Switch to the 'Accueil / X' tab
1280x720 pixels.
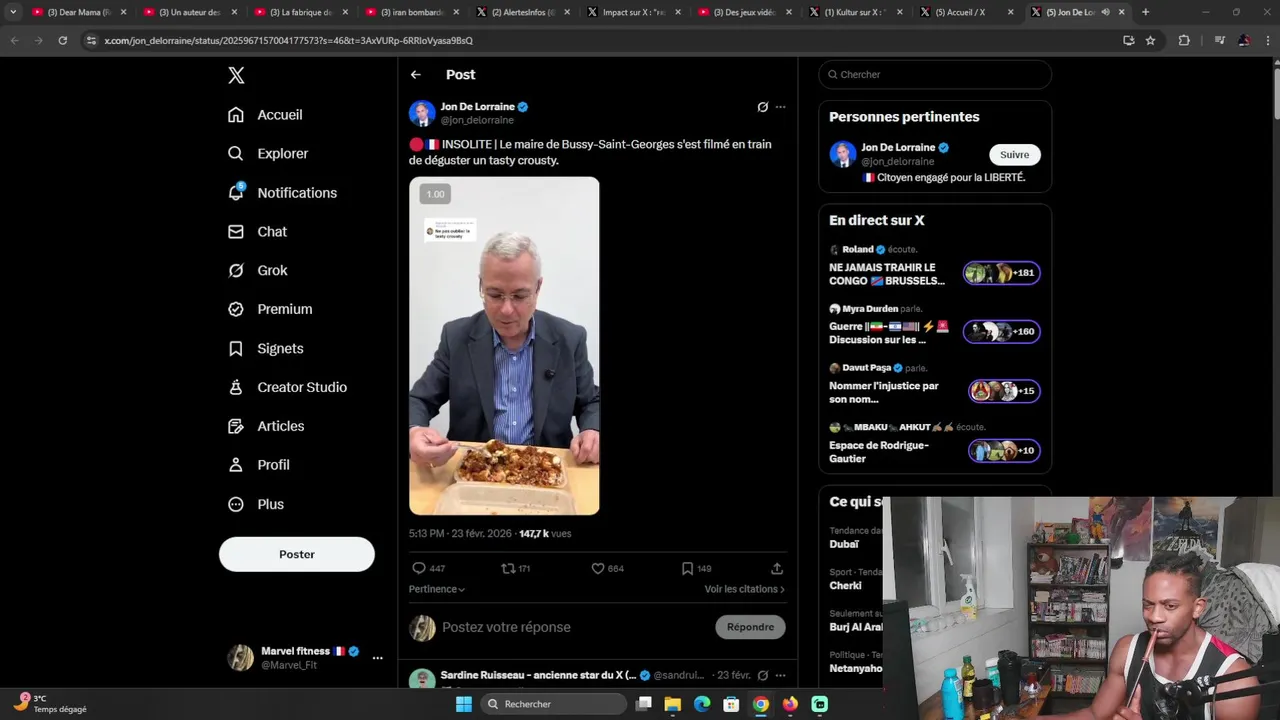pyautogui.click(x=967, y=12)
